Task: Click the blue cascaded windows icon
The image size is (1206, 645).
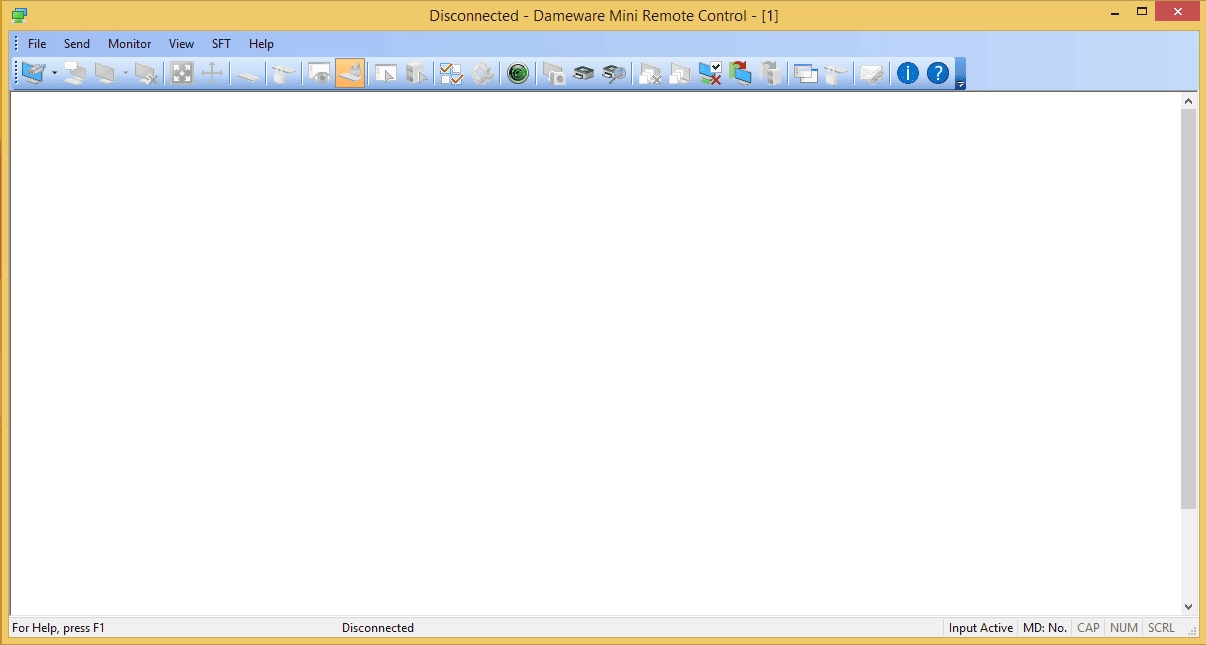Action: 806,73
